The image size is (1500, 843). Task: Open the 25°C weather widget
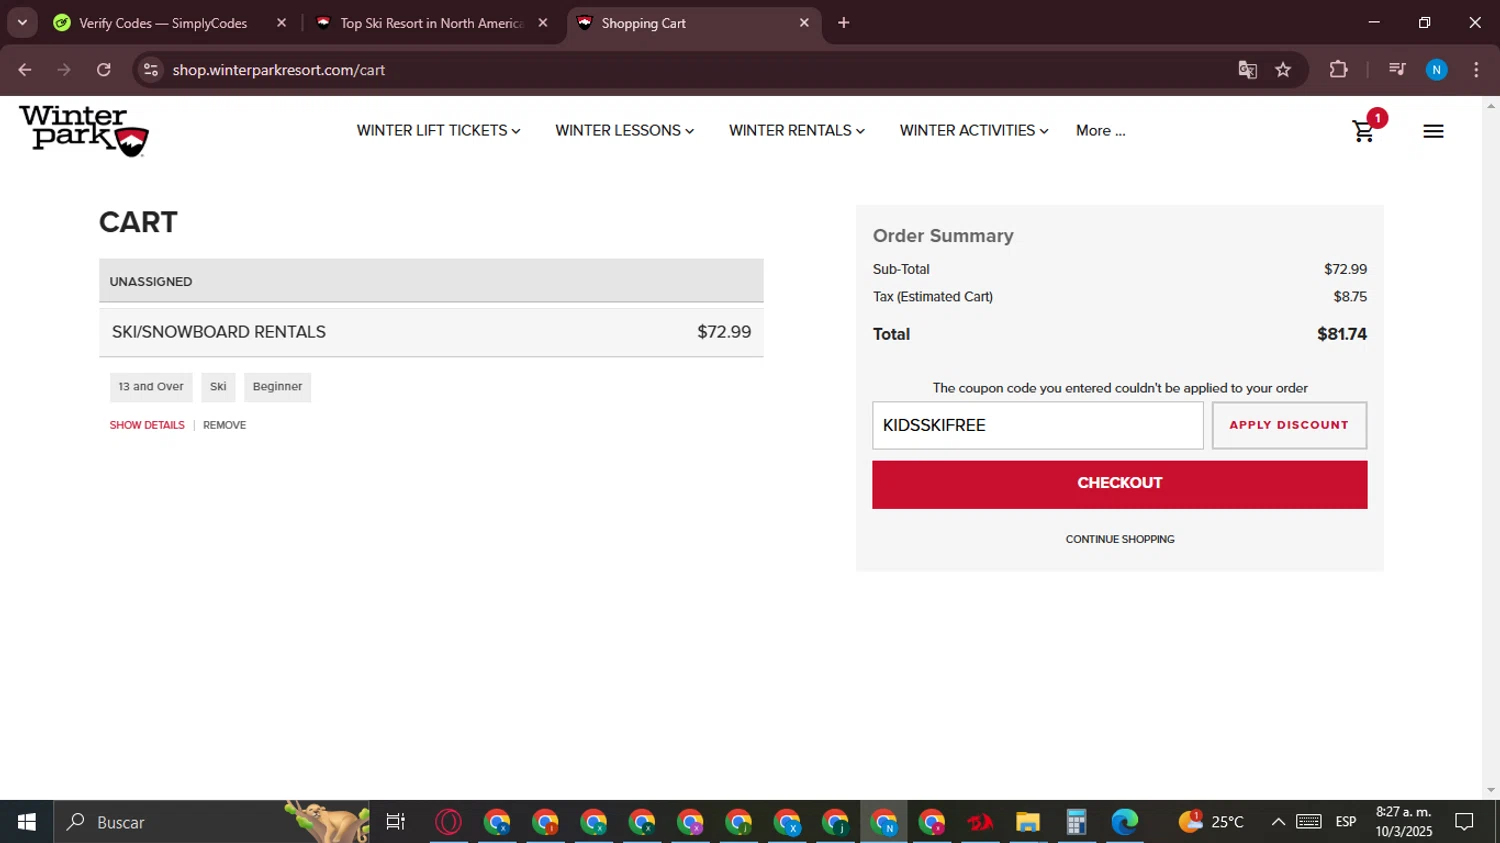(1212, 822)
